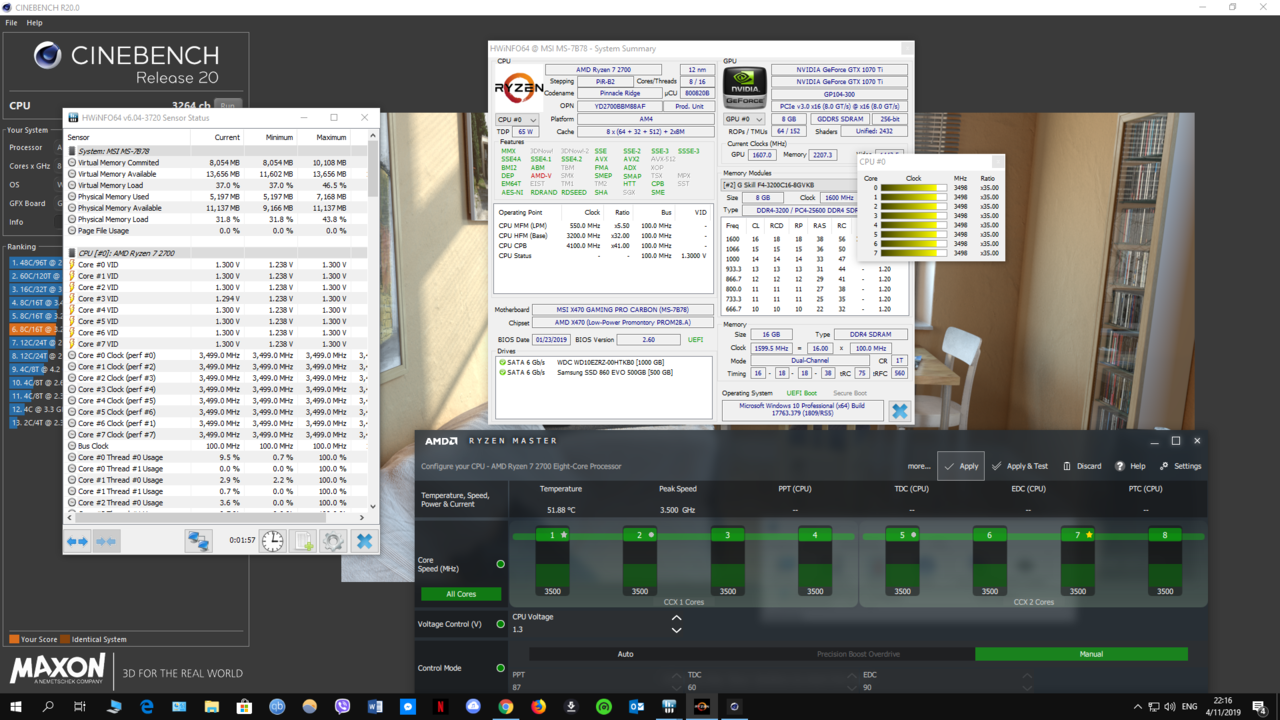Image resolution: width=1280 pixels, height=720 pixels.
Task: Open sensor settings gear icon in HWiNFO
Action: 333,541
